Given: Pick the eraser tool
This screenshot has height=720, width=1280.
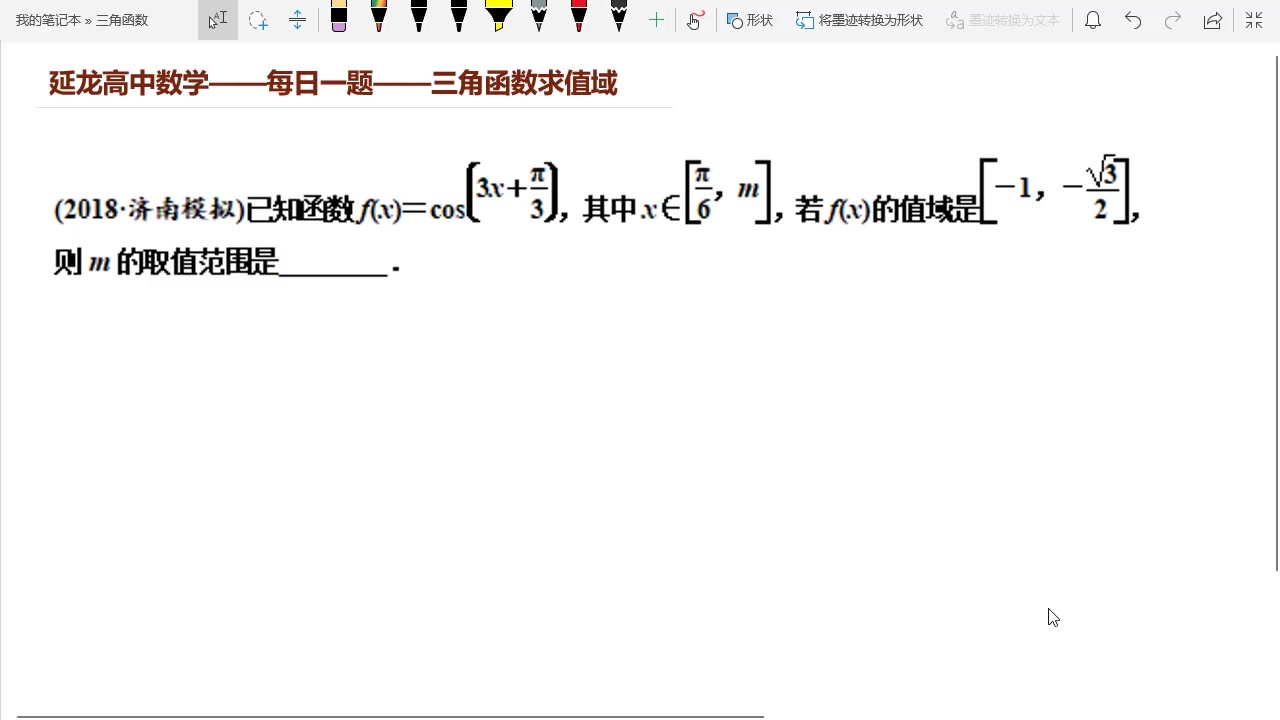Looking at the screenshot, I should pyautogui.click(x=339, y=17).
